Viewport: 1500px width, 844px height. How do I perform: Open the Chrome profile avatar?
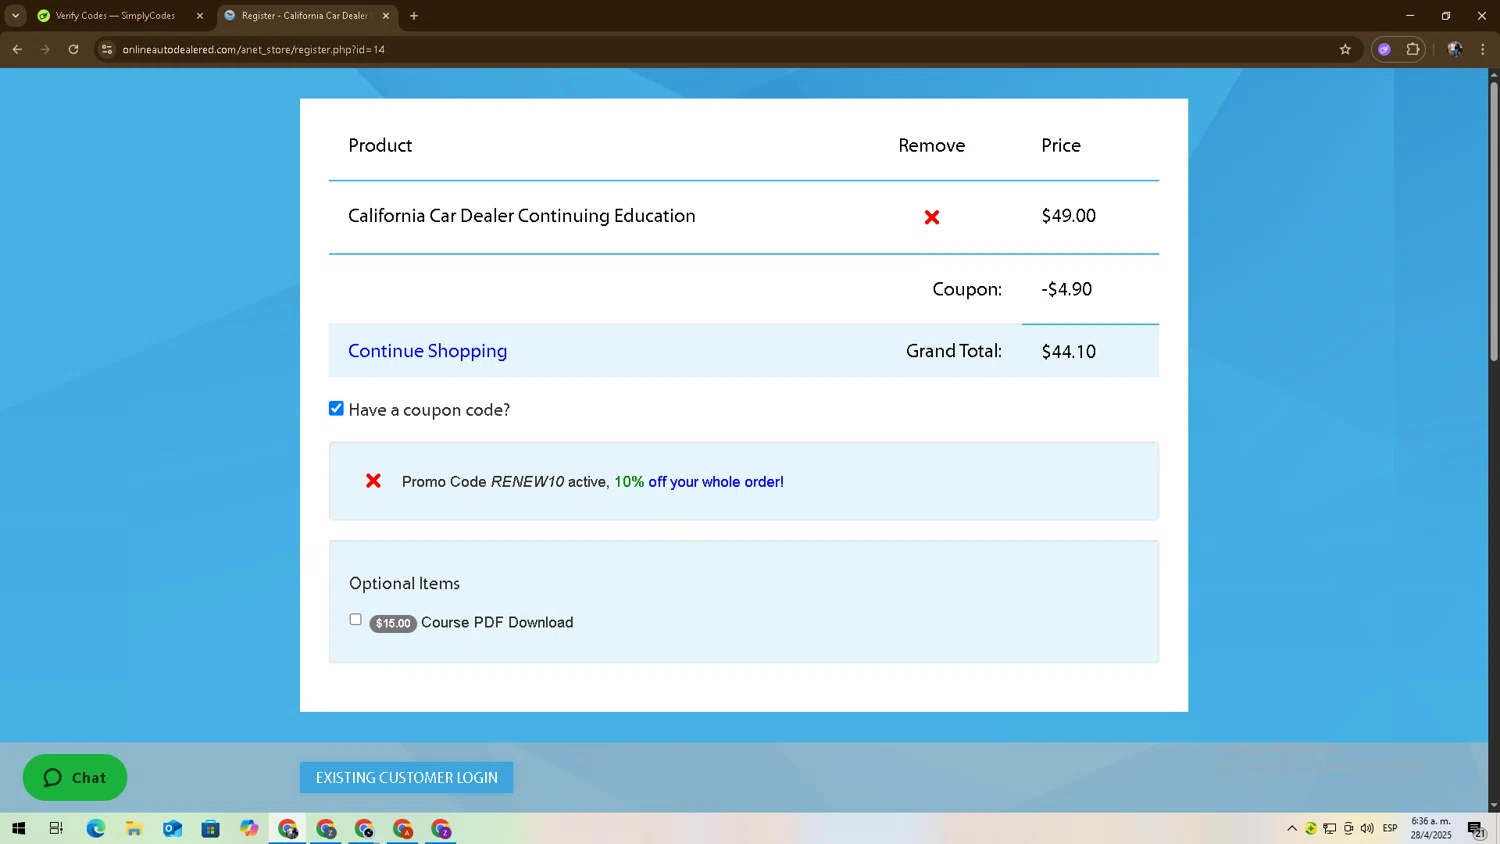[x=1455, y=49]
